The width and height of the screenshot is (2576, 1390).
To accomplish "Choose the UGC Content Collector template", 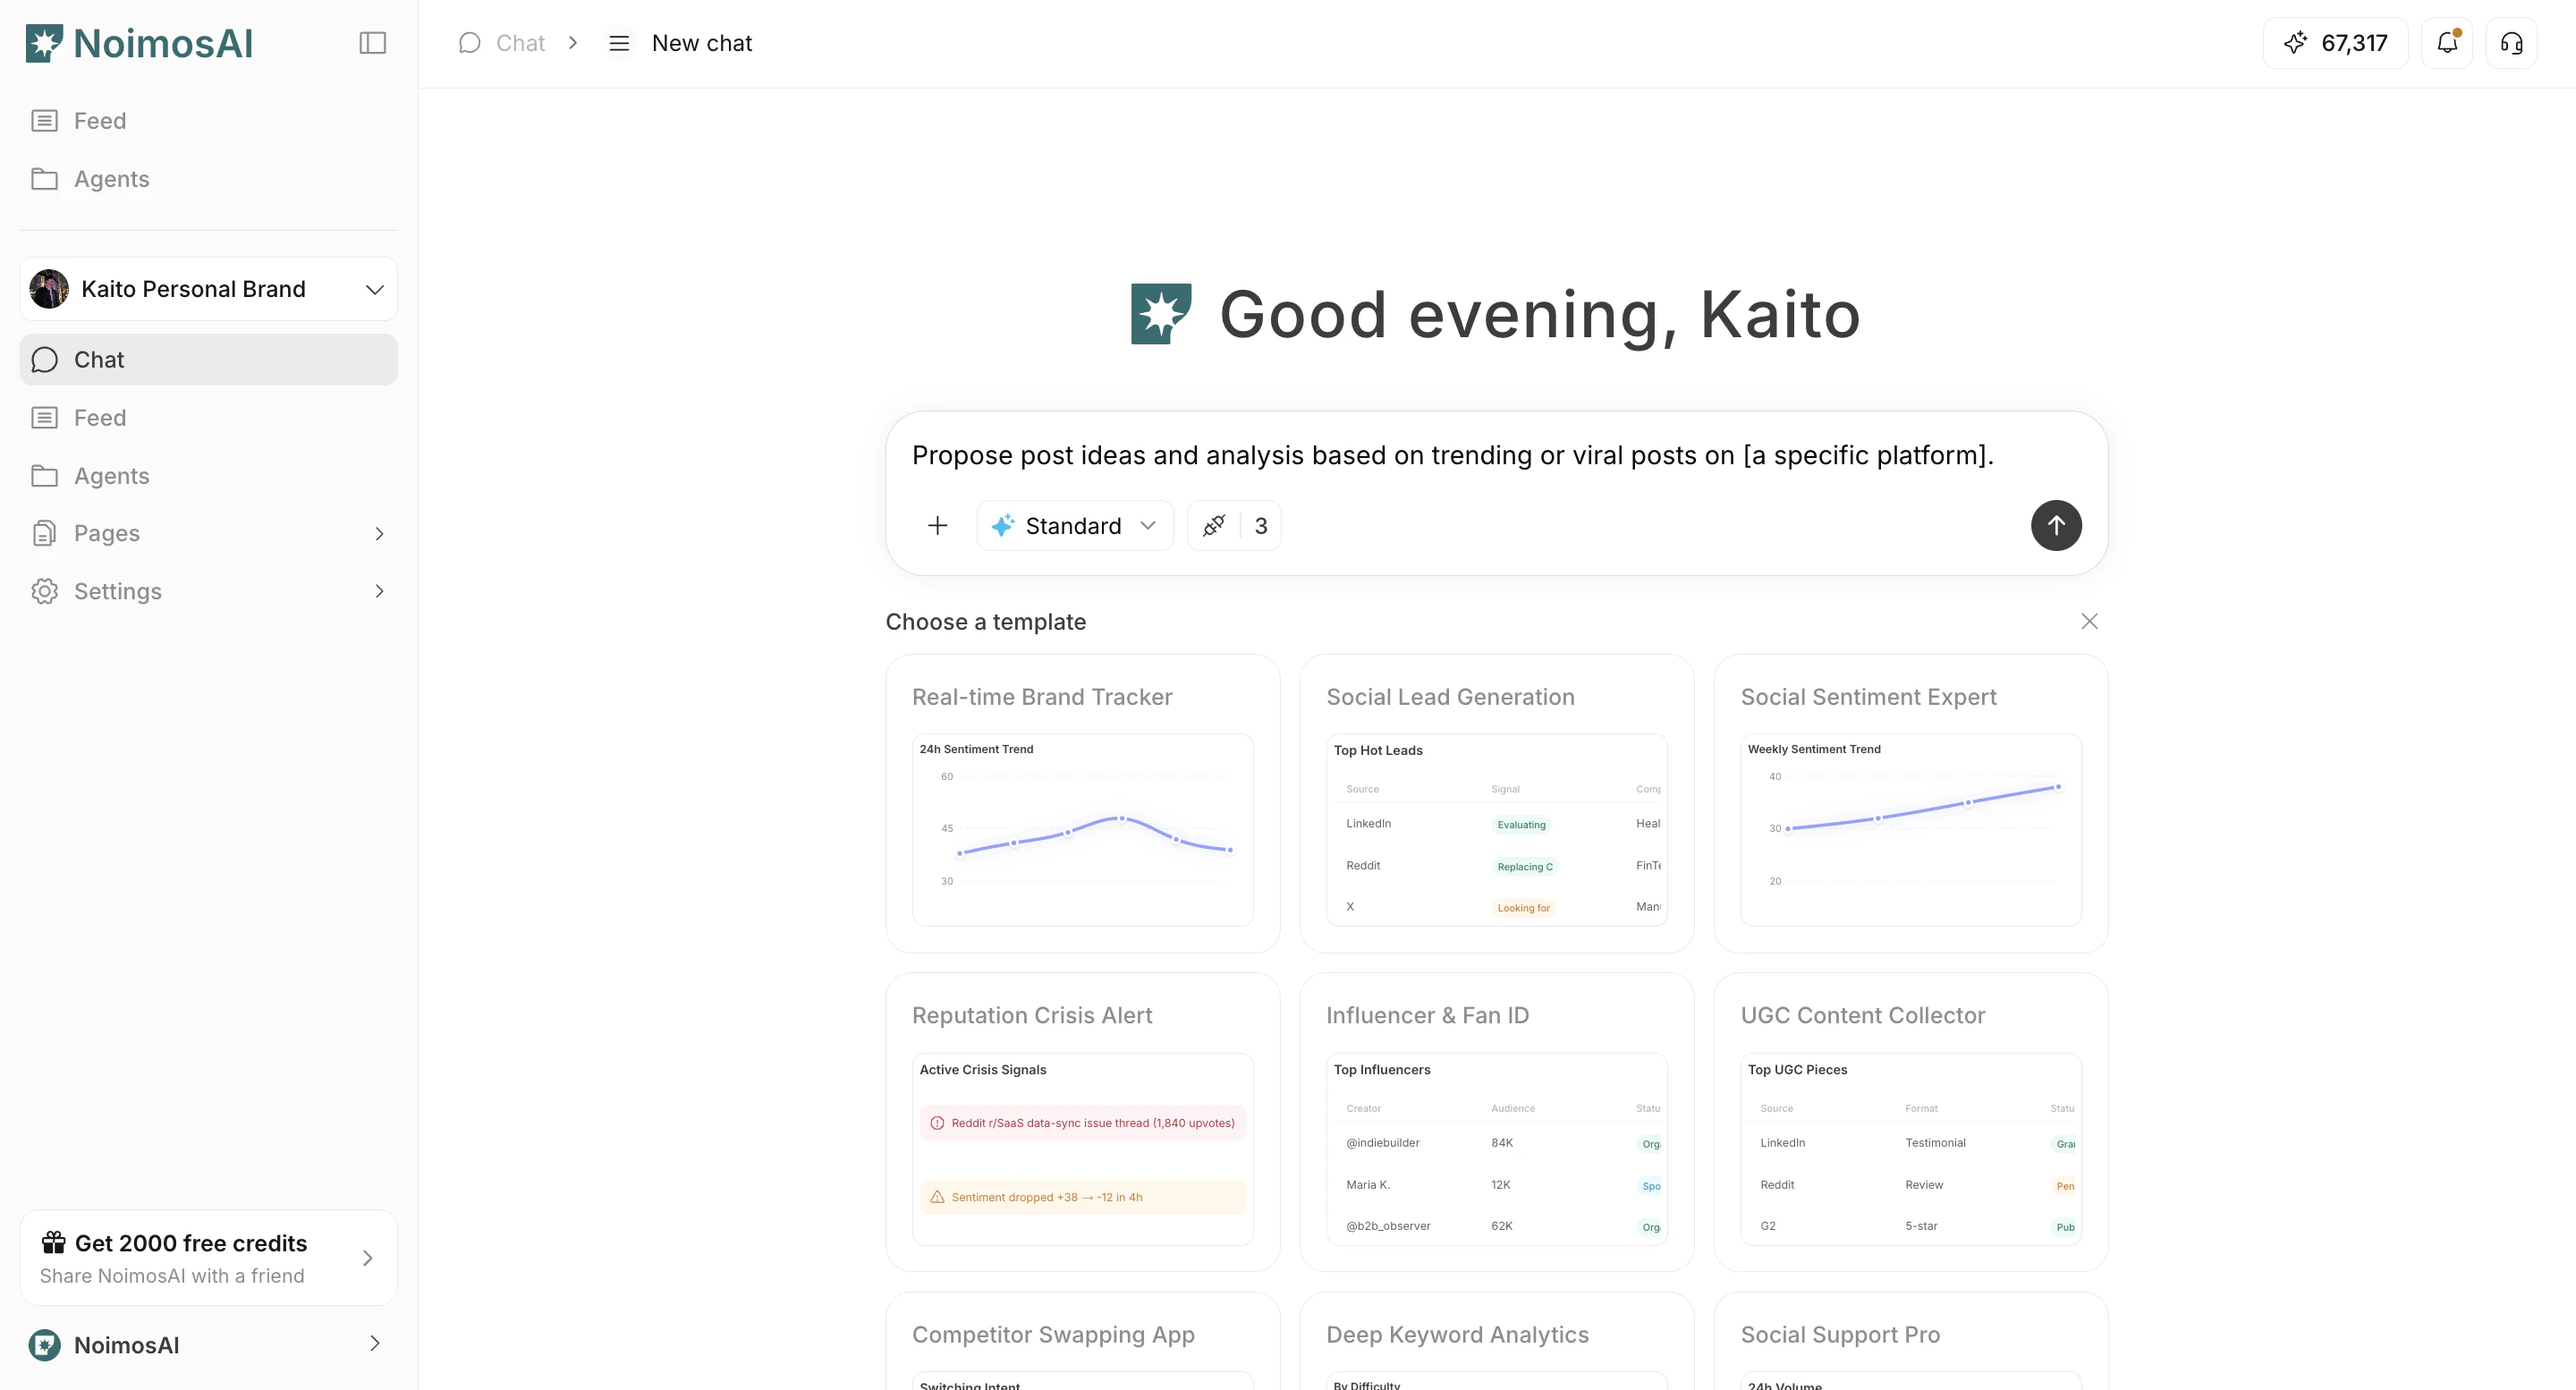I will click(1911, 1122).
